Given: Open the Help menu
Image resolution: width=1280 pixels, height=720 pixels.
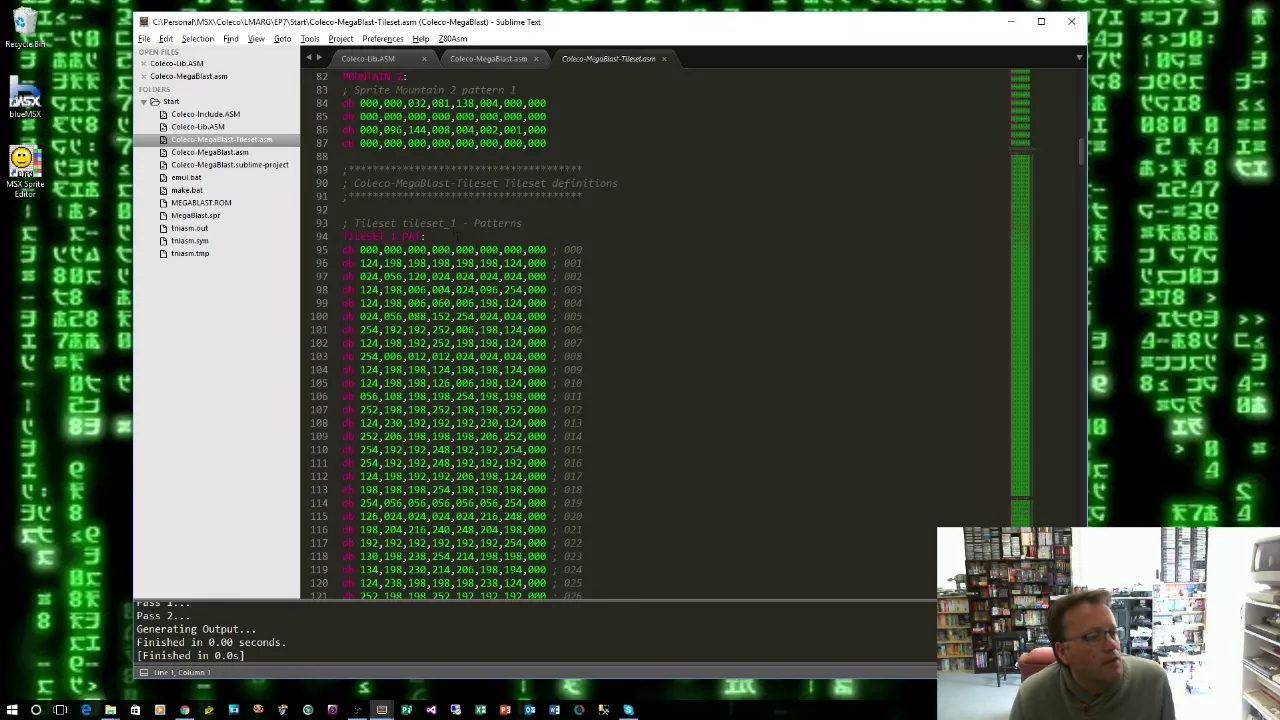Looking at the screenshot, I should [x=421, y=39].
